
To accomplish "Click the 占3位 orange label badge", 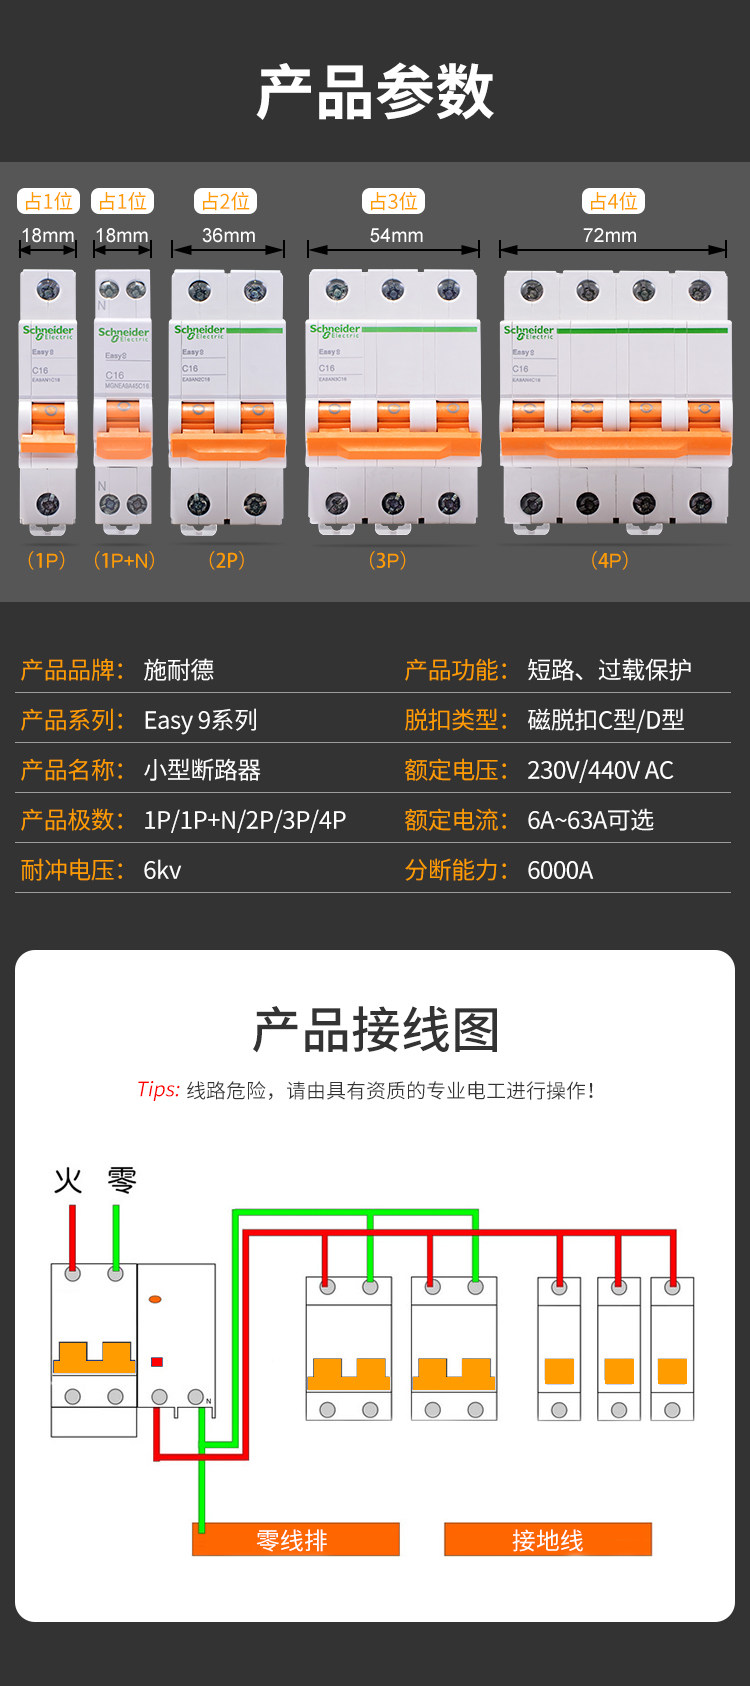I will 393,201.
